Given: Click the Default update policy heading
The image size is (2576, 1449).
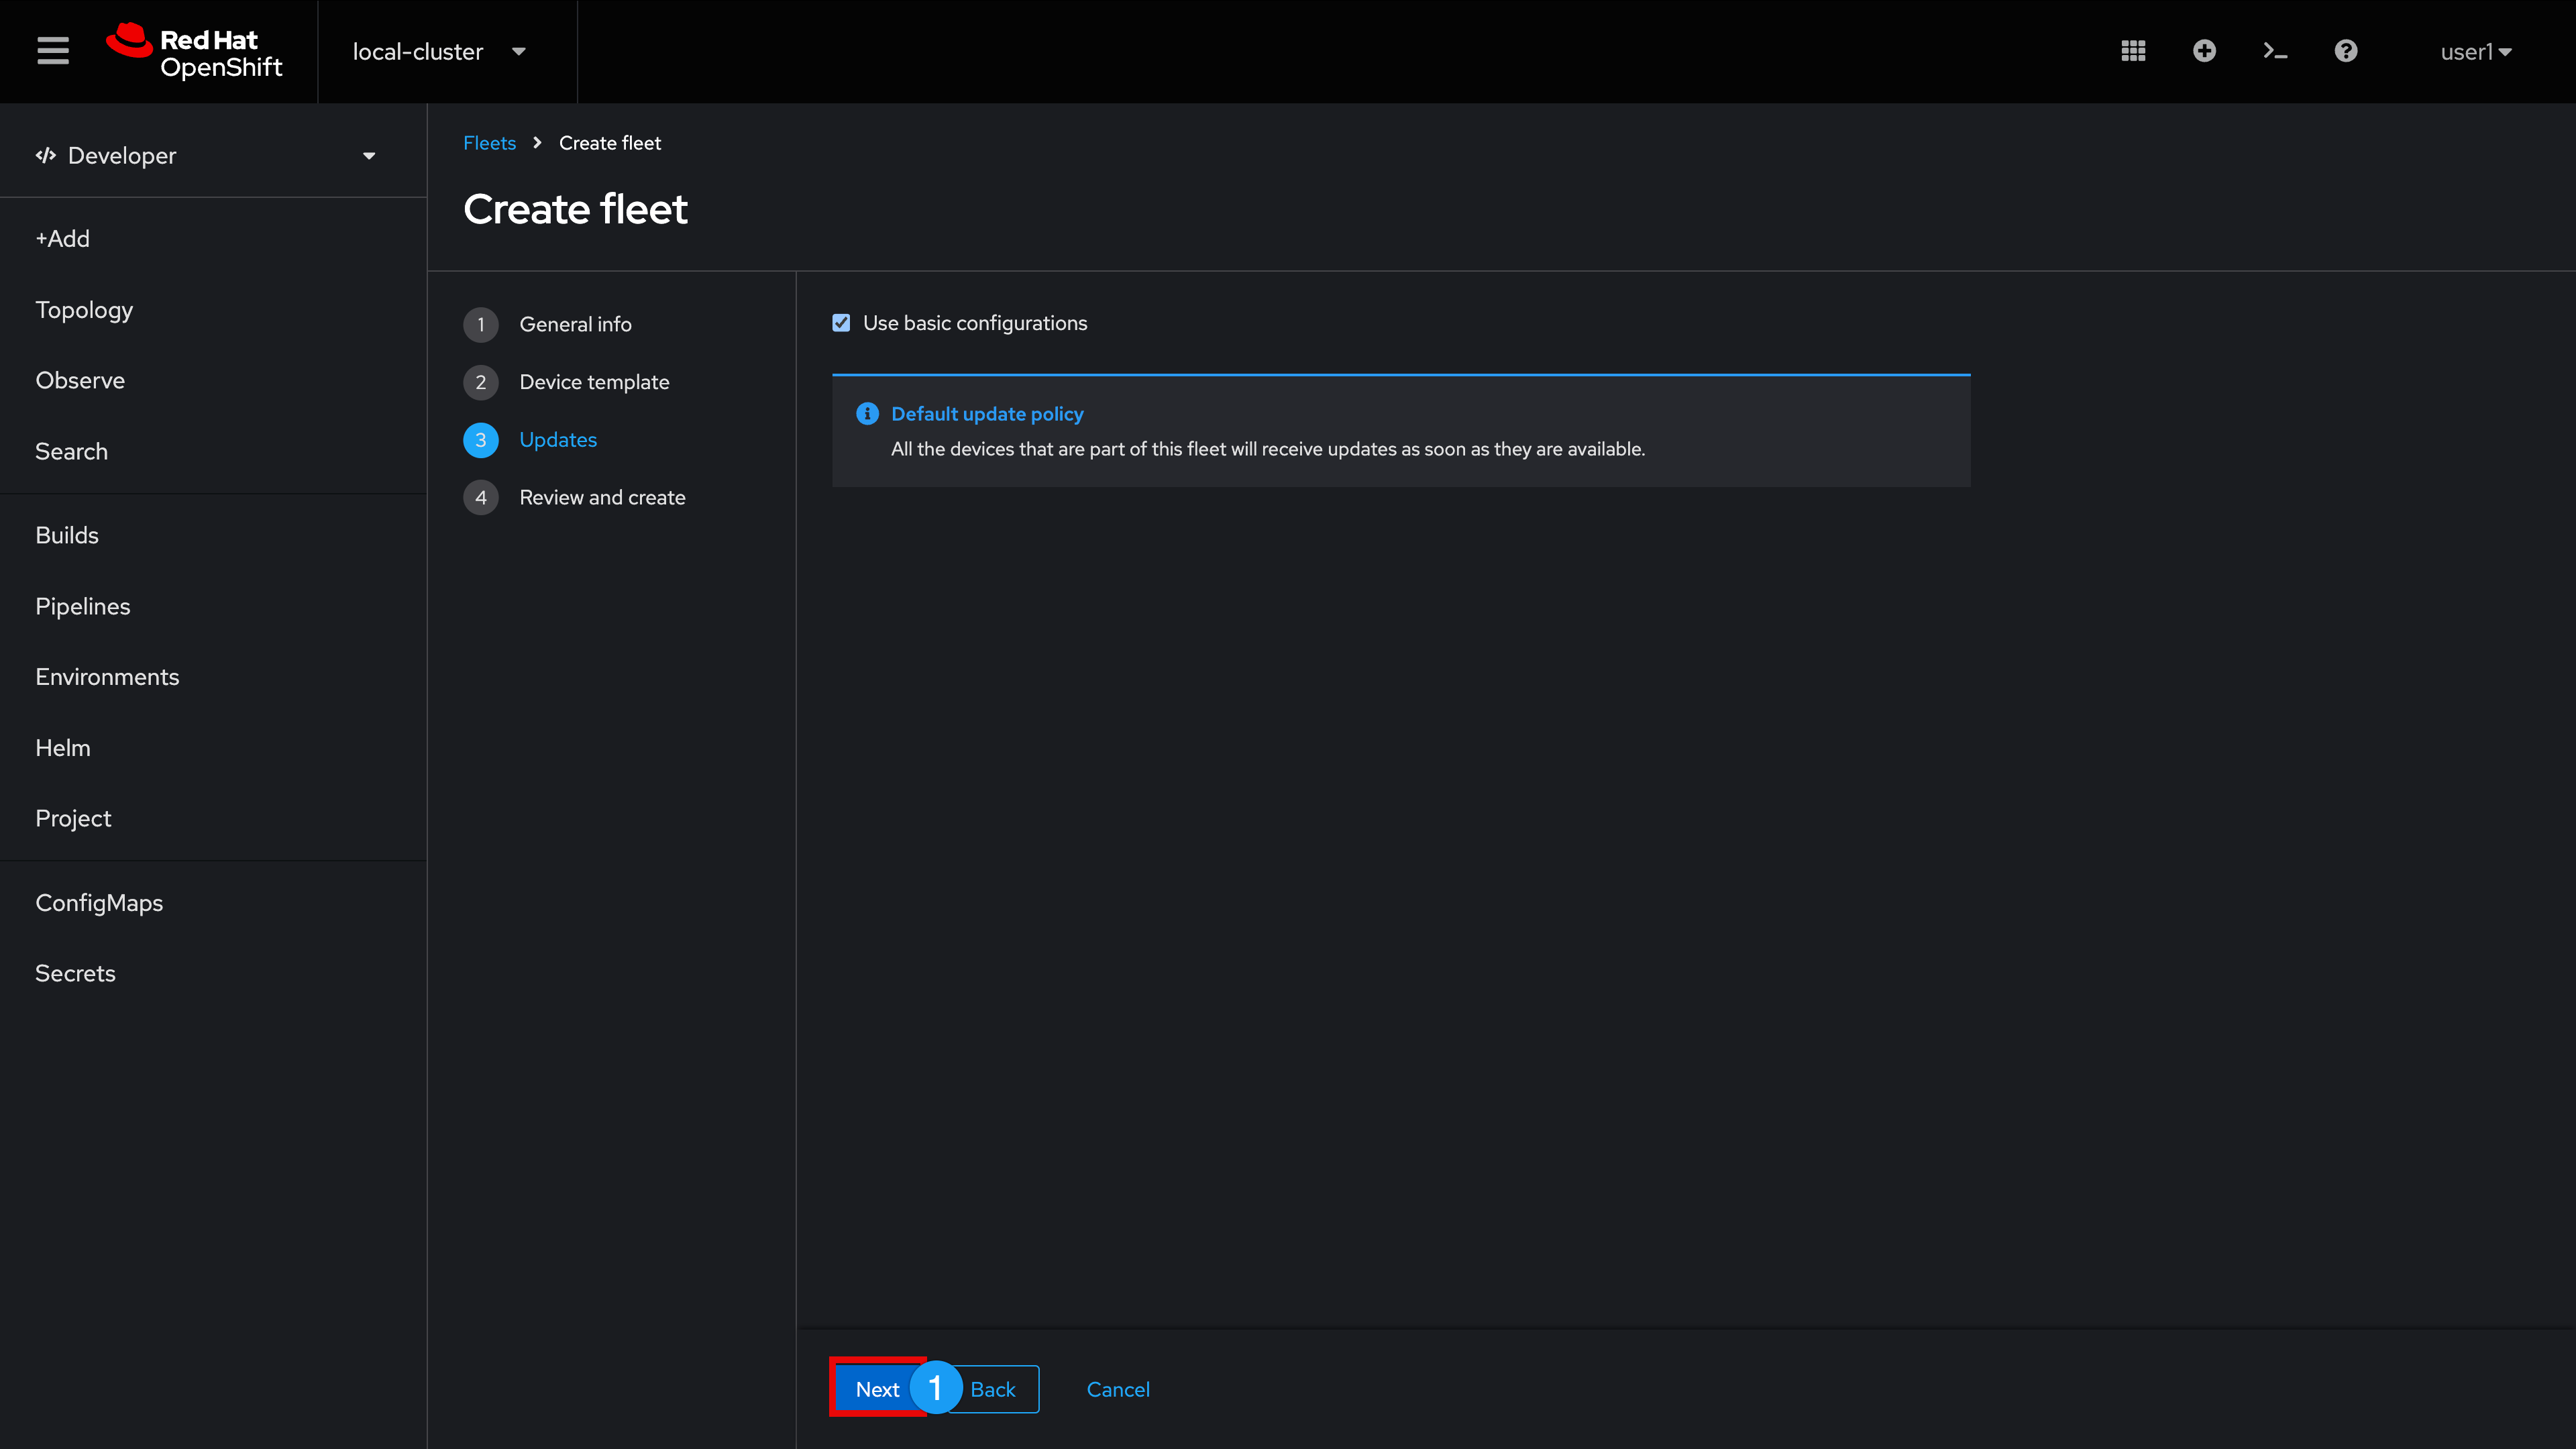Looking at the screenshot, I should pos(987,414).
